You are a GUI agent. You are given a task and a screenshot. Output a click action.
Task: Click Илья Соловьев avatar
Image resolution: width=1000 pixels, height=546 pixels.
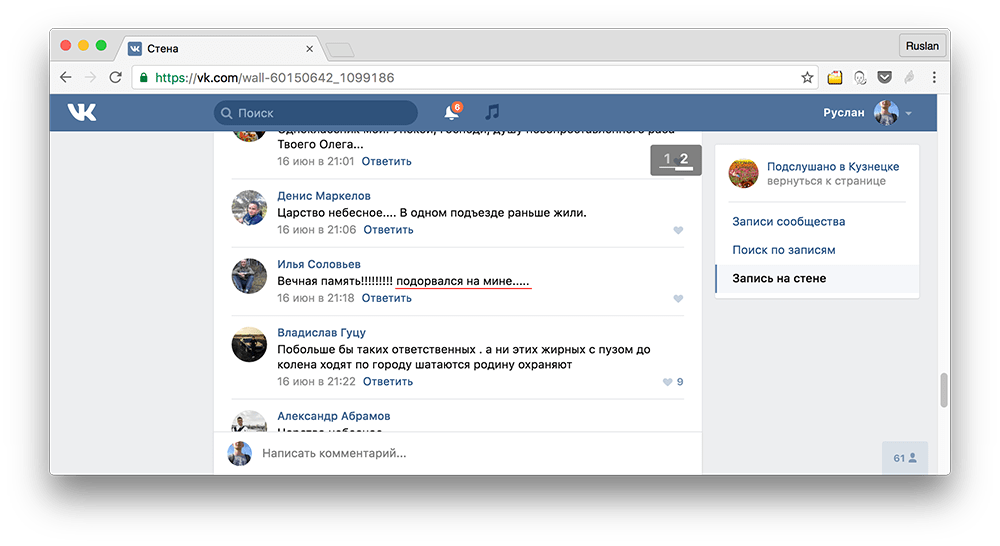pos(249,276)
